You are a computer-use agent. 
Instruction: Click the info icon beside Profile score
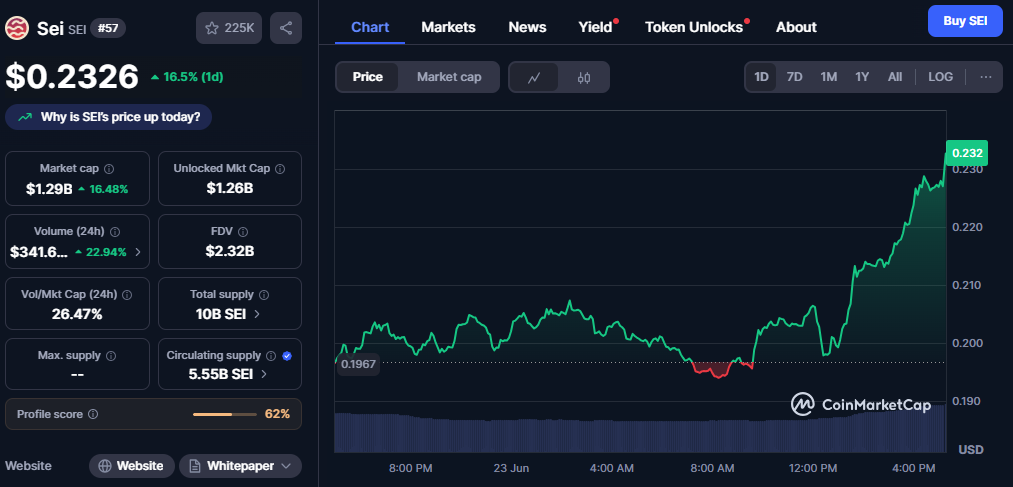coord(93,414)
